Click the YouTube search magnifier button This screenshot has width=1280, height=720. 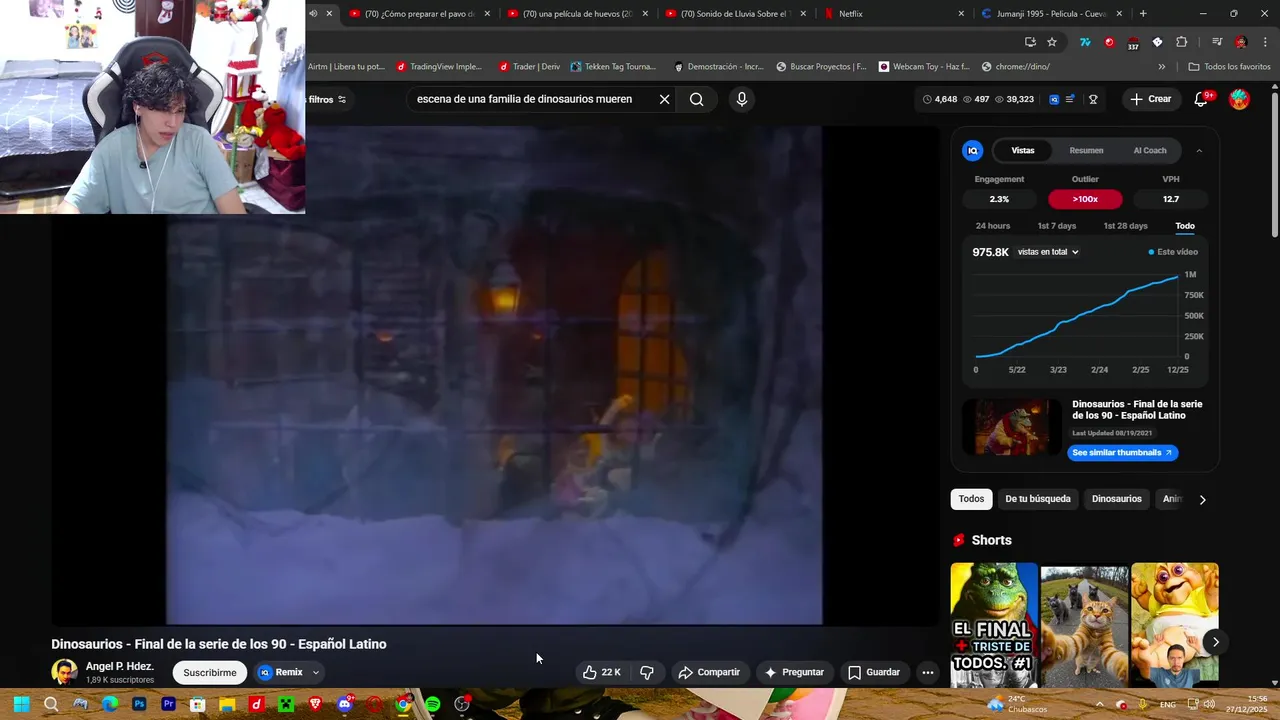(x=697, y=99)
